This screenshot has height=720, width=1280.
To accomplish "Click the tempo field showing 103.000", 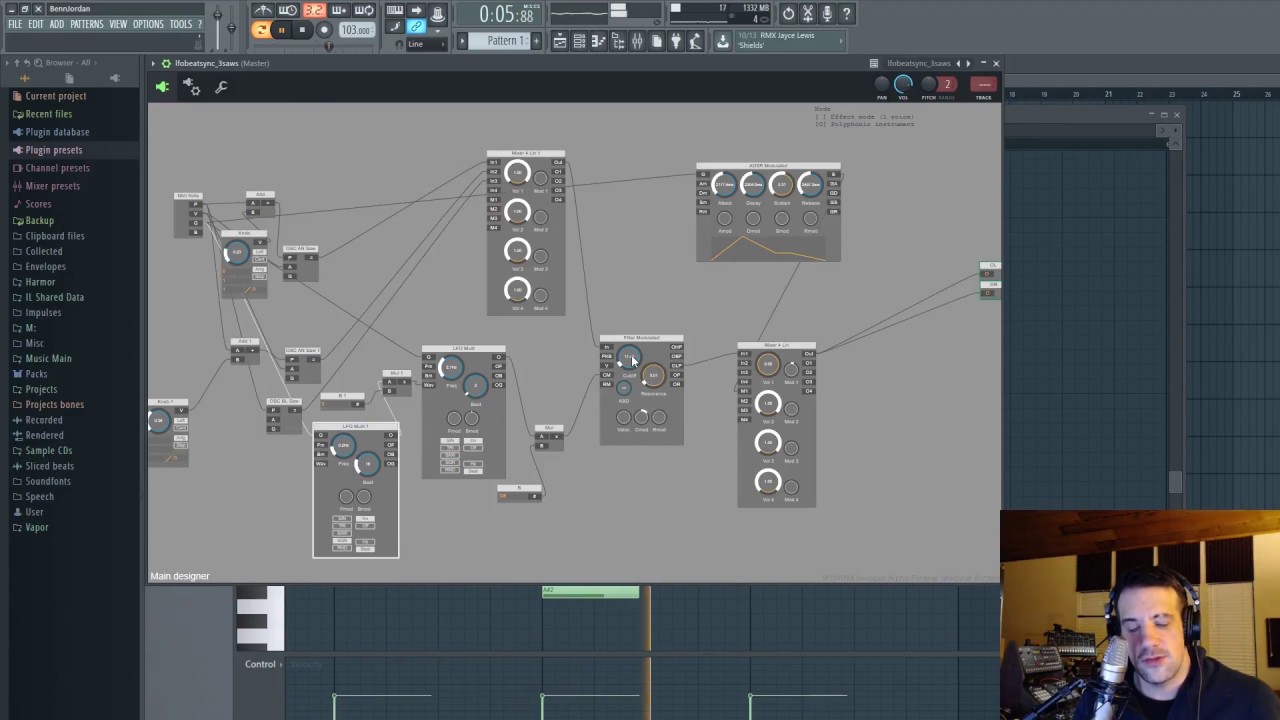I will click(x=357, y=30).
